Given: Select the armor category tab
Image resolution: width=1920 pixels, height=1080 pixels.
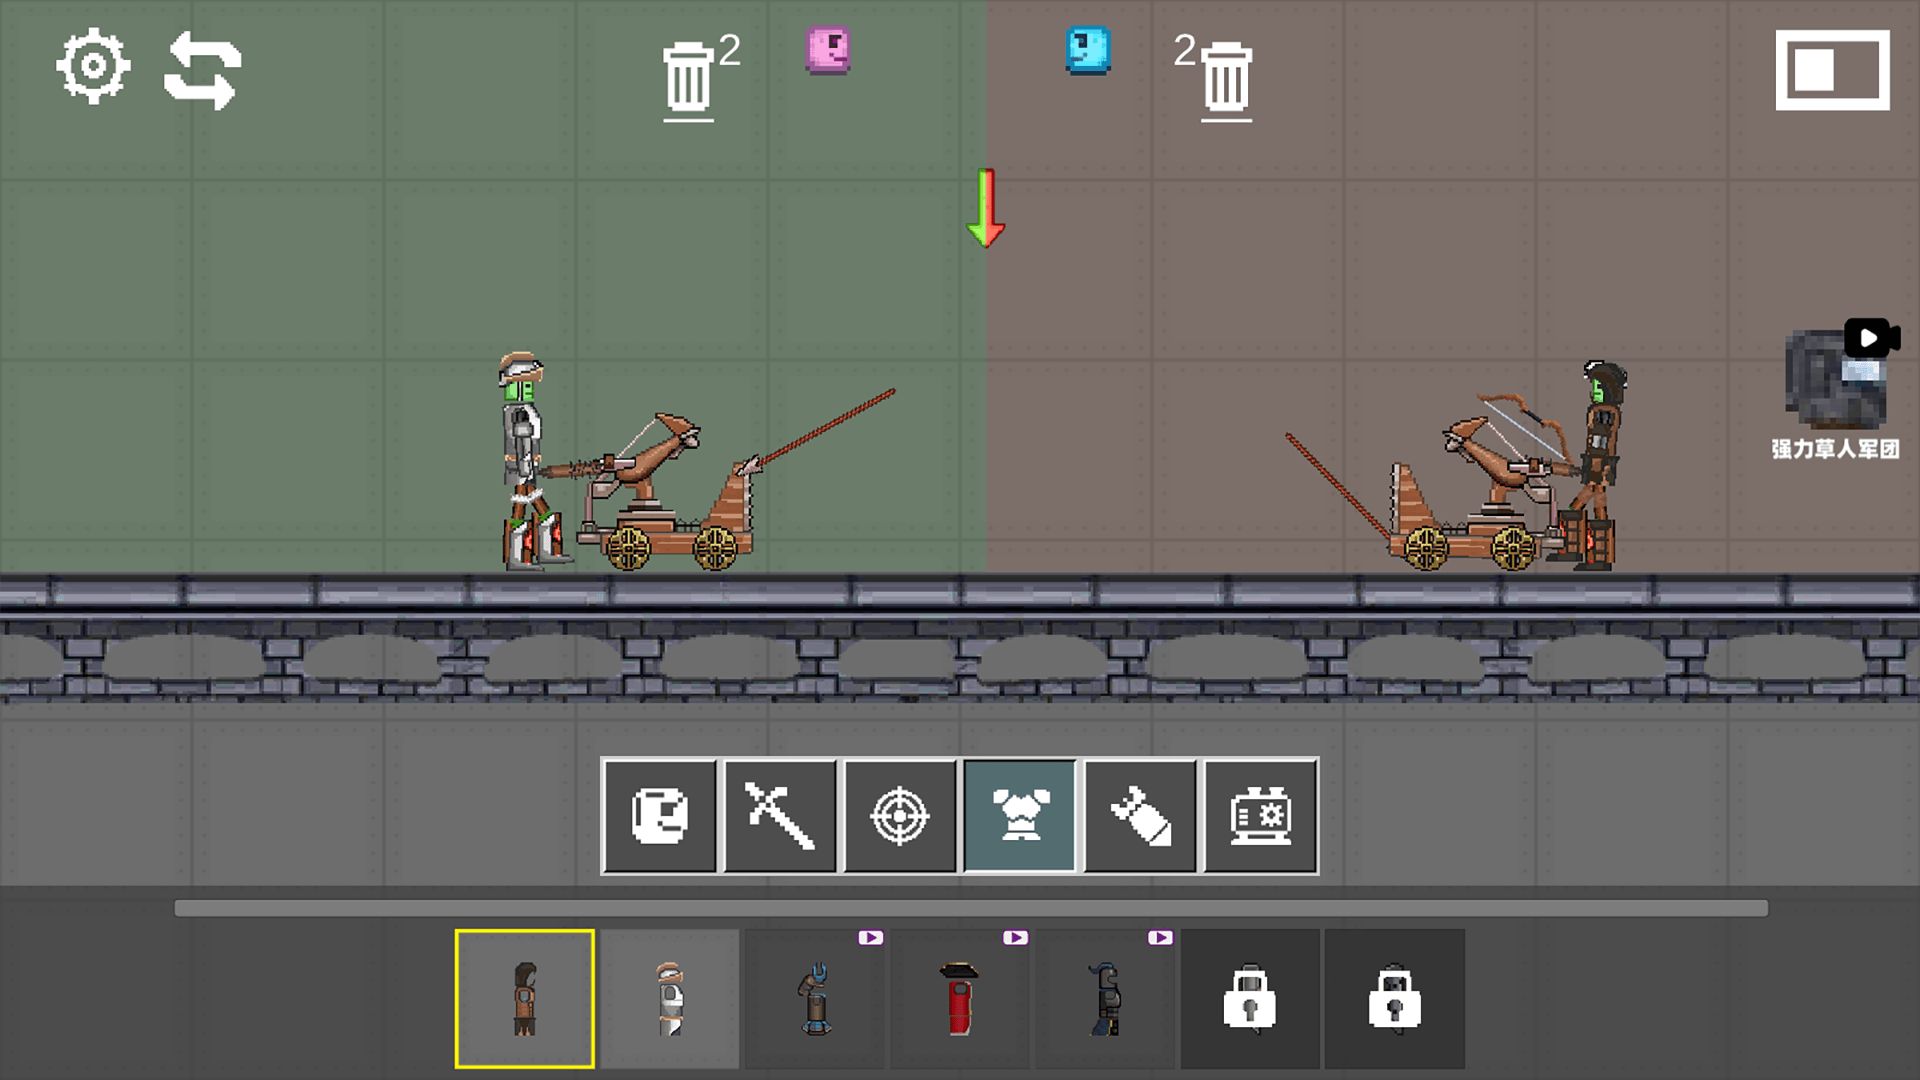Looking at the screenshot, I should point(1019,816).
